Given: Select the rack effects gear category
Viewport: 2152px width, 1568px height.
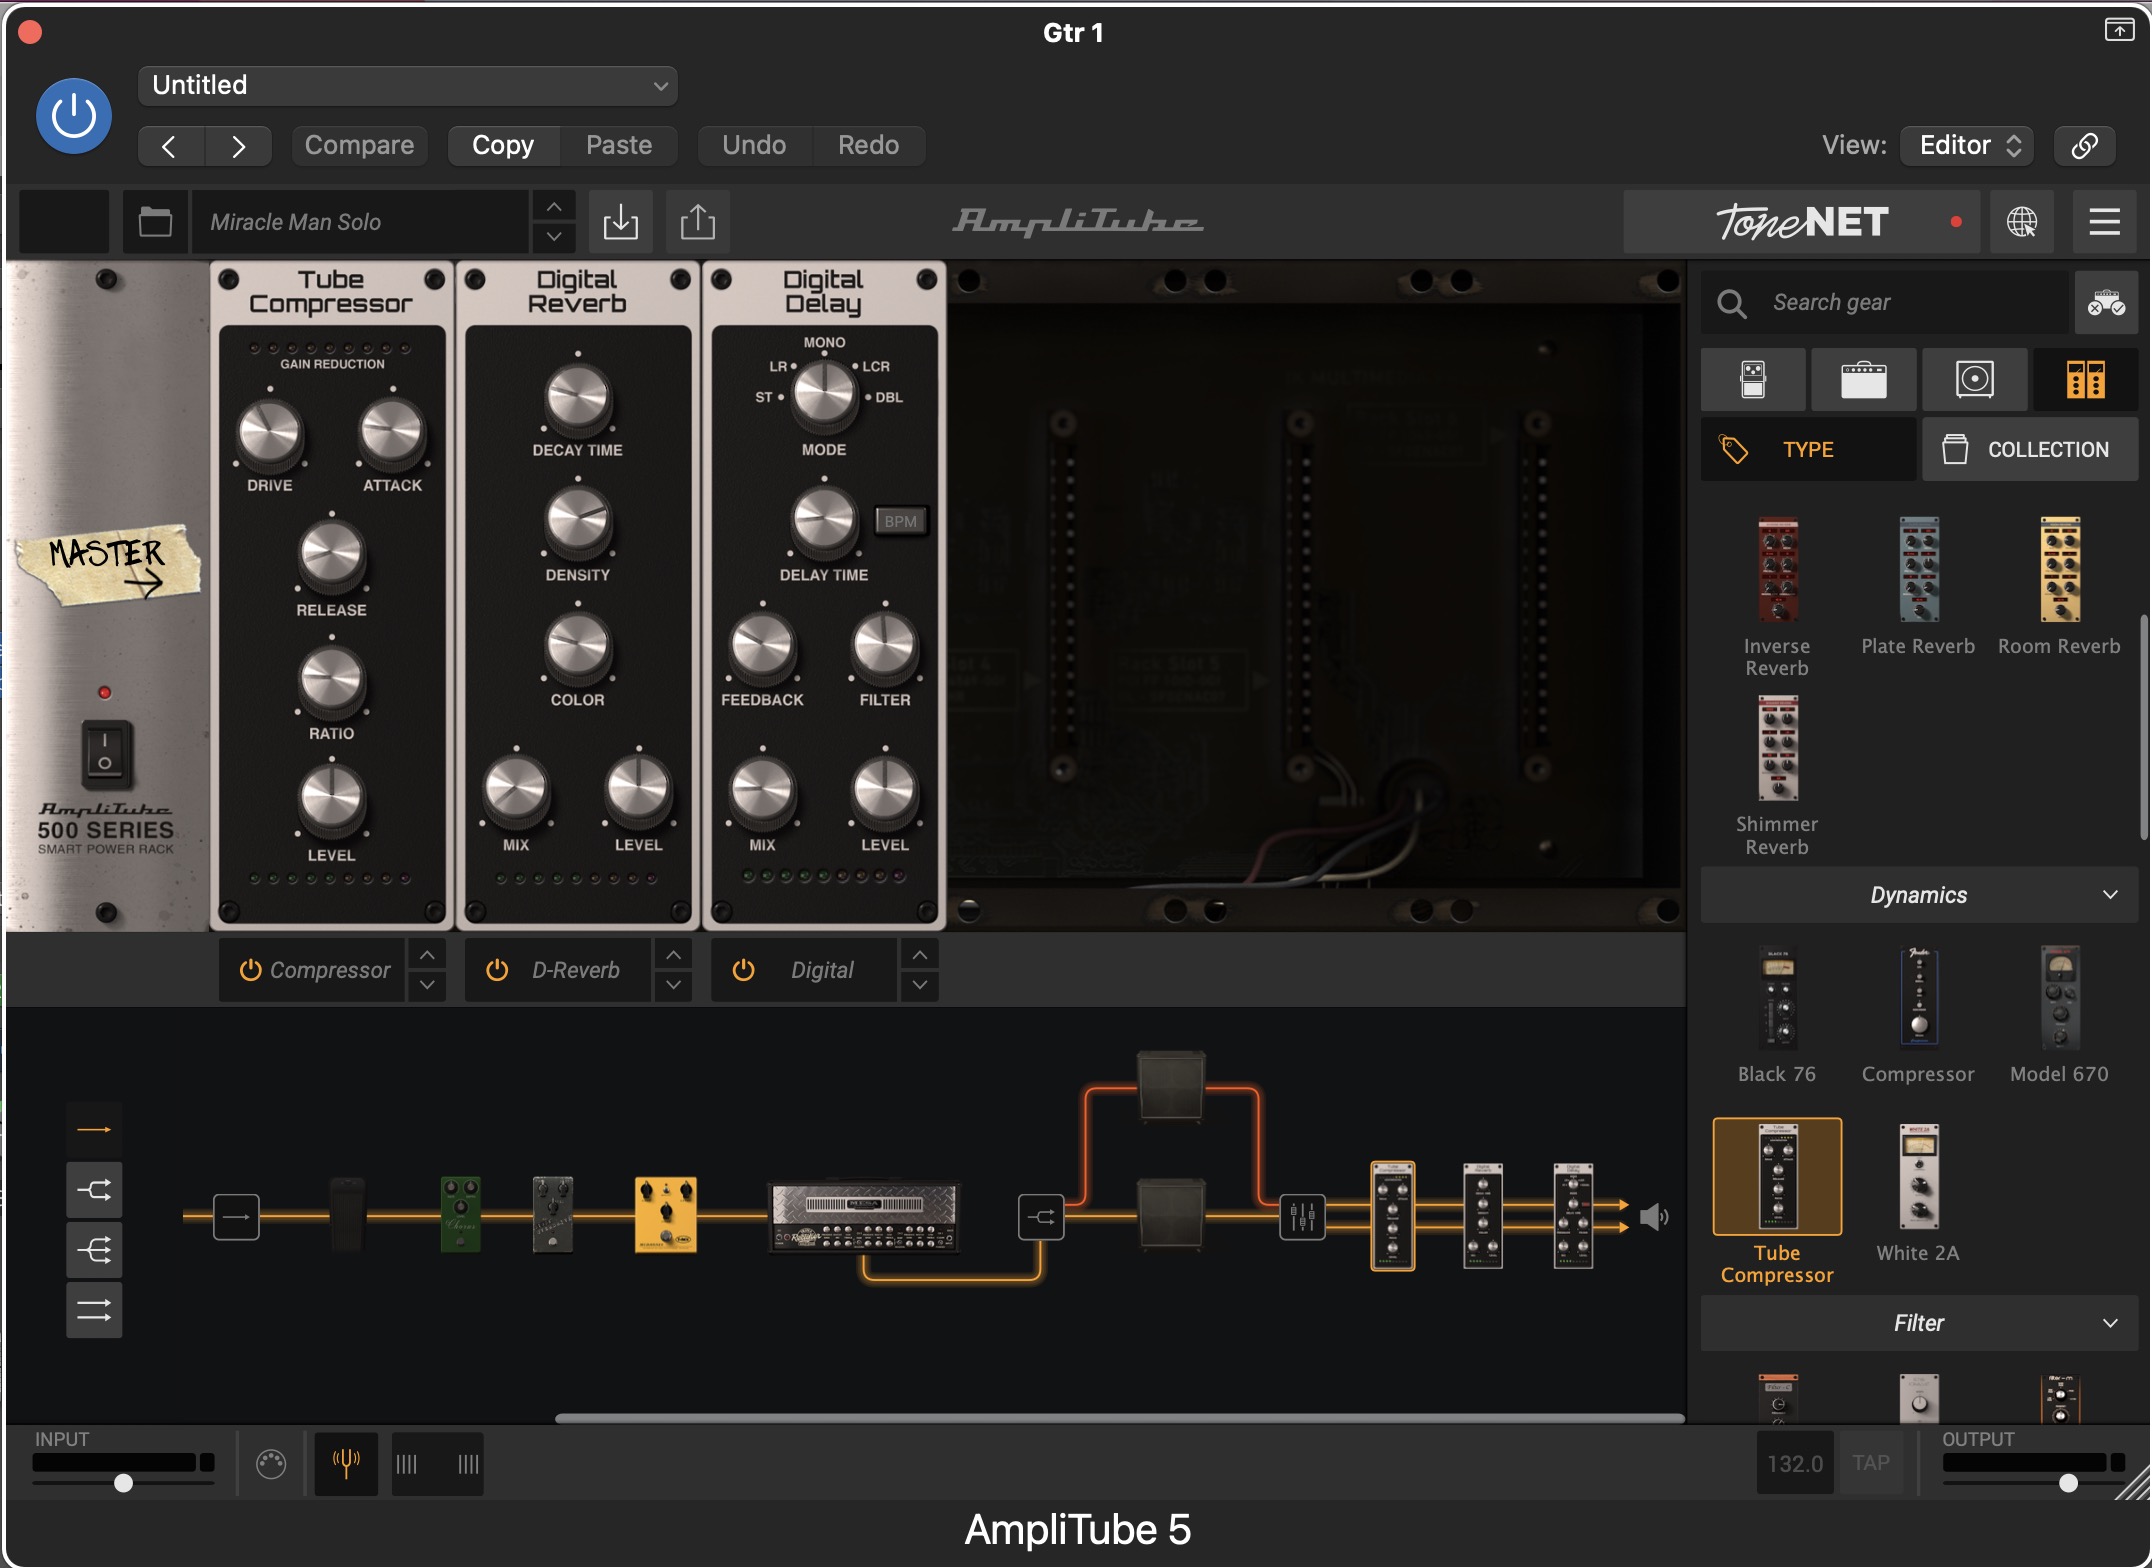Looking at the screenshot, I should [x=2086, y=380].
